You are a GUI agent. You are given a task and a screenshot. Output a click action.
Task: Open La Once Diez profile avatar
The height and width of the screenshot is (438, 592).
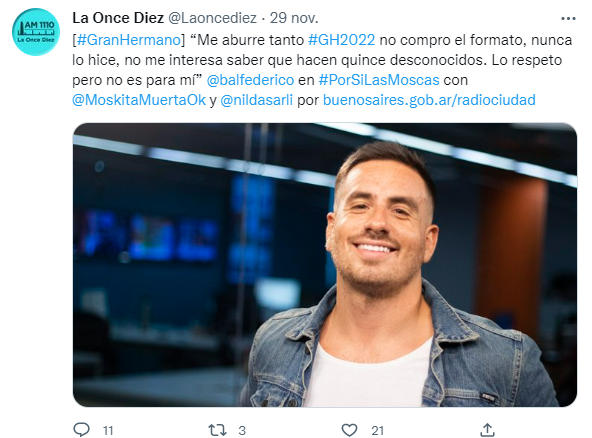[x=36, y=32]
